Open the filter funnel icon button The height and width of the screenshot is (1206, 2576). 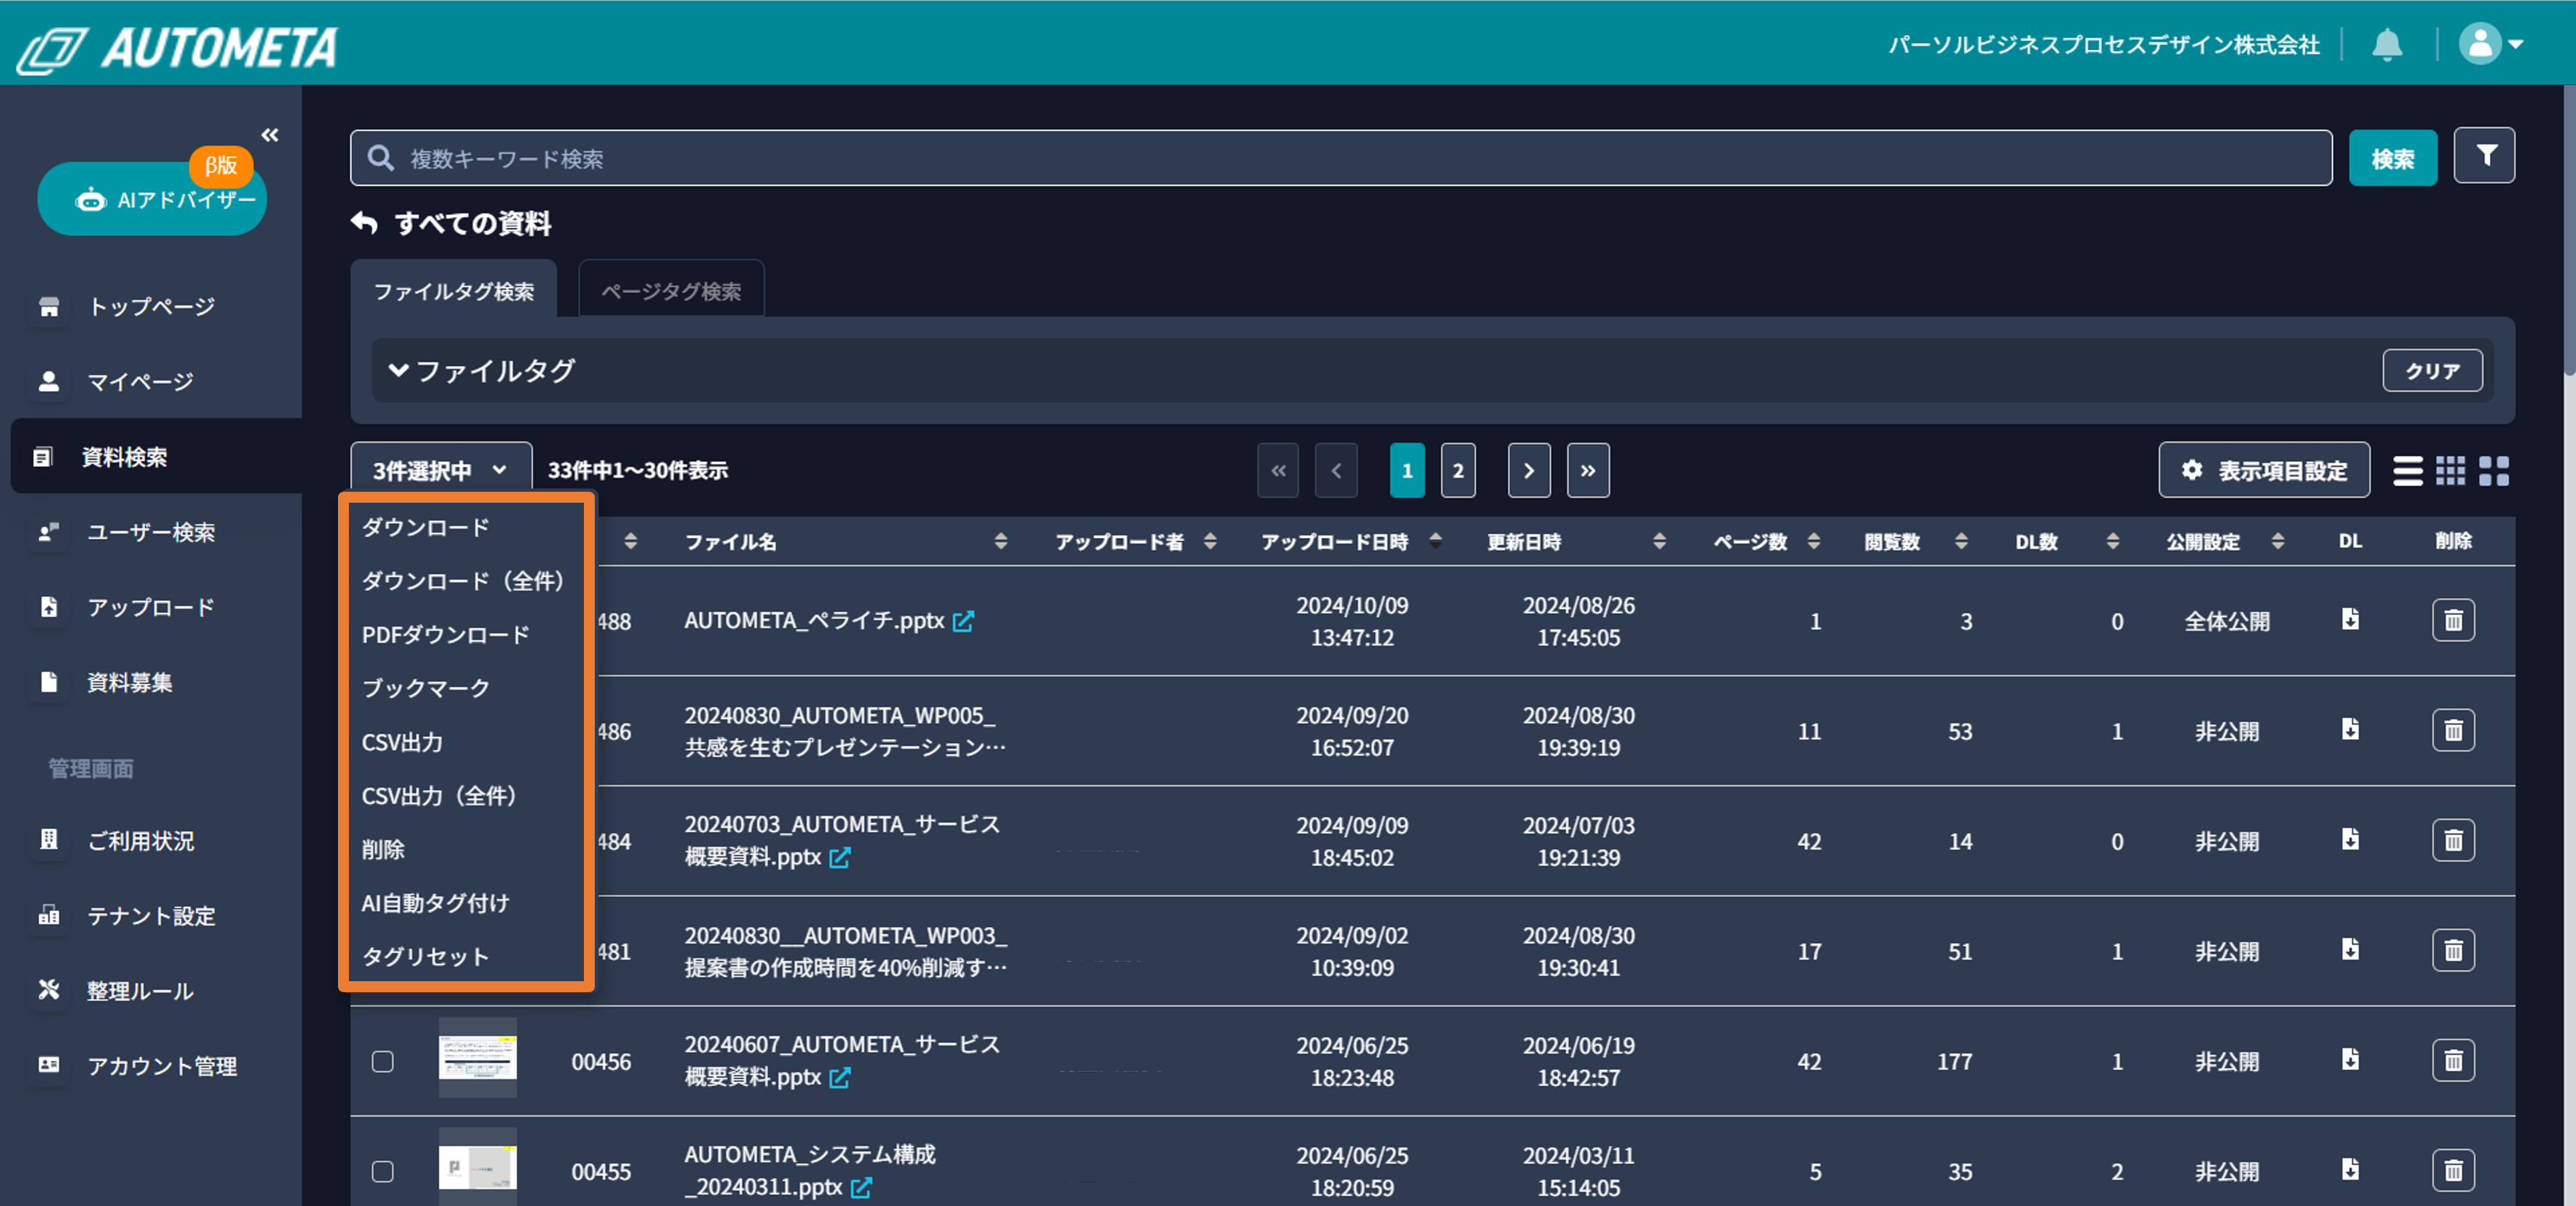click(2485, 156)
